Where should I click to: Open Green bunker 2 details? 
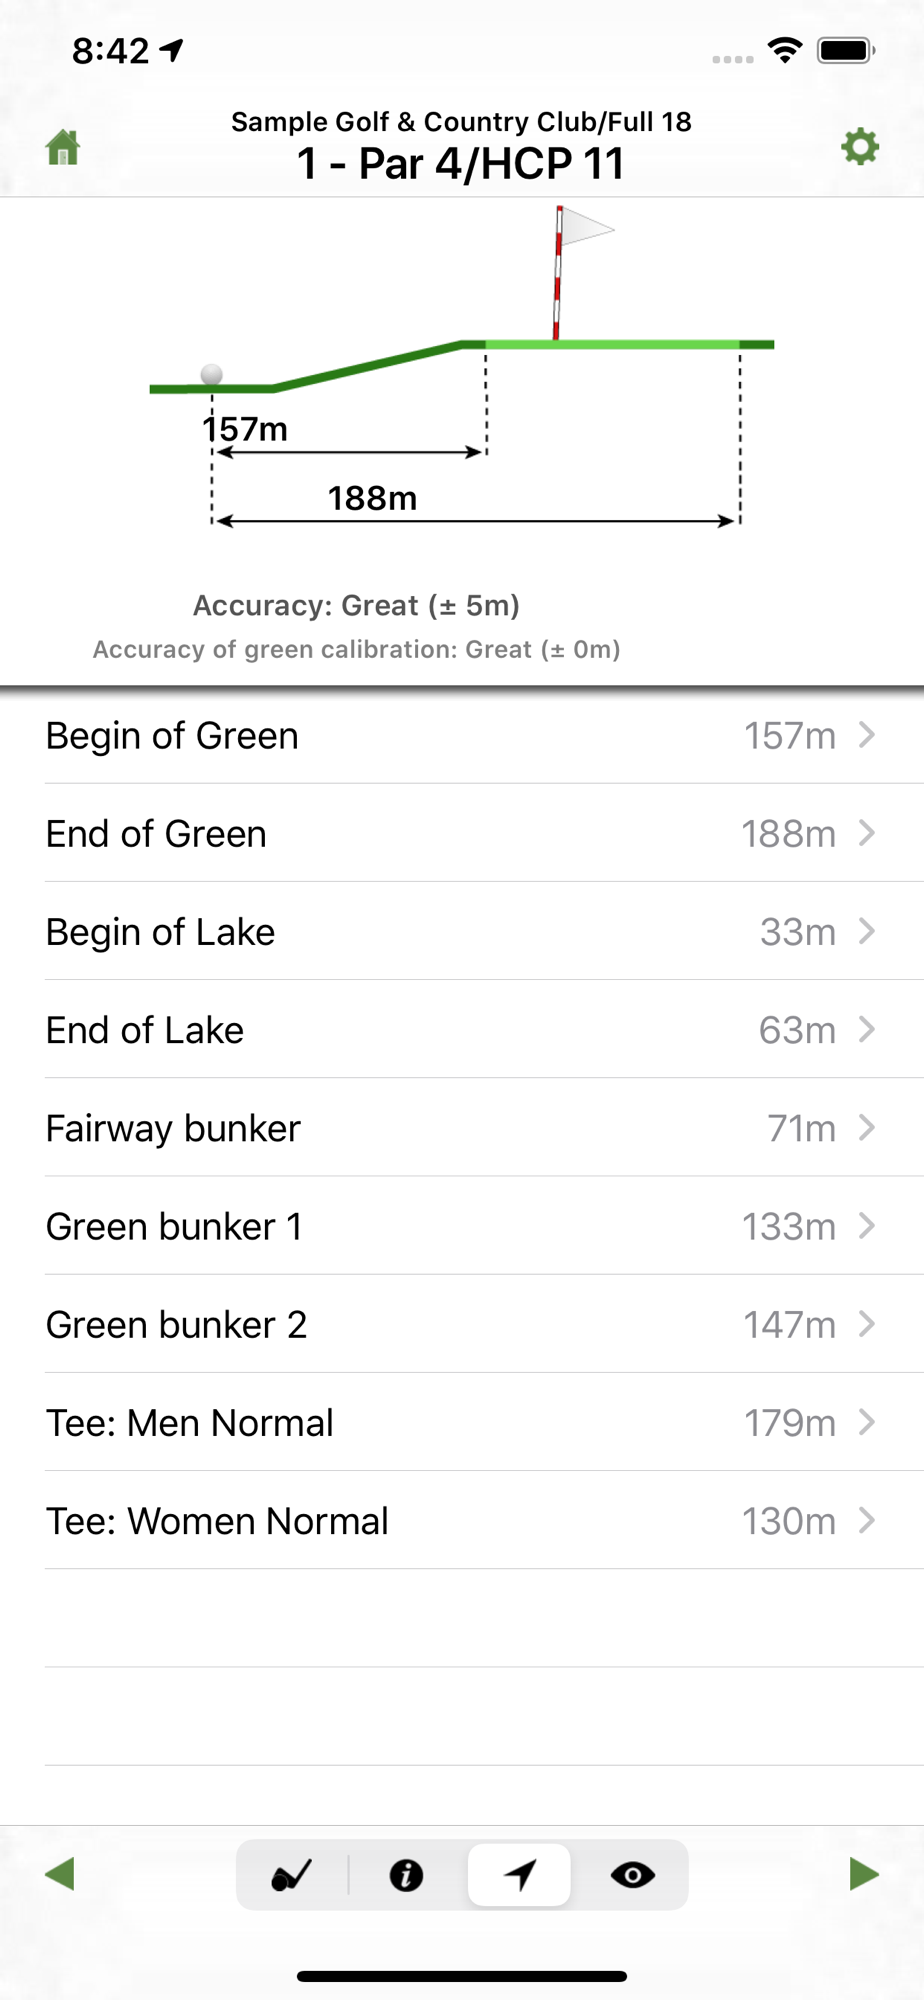(x=460, y=1323)
